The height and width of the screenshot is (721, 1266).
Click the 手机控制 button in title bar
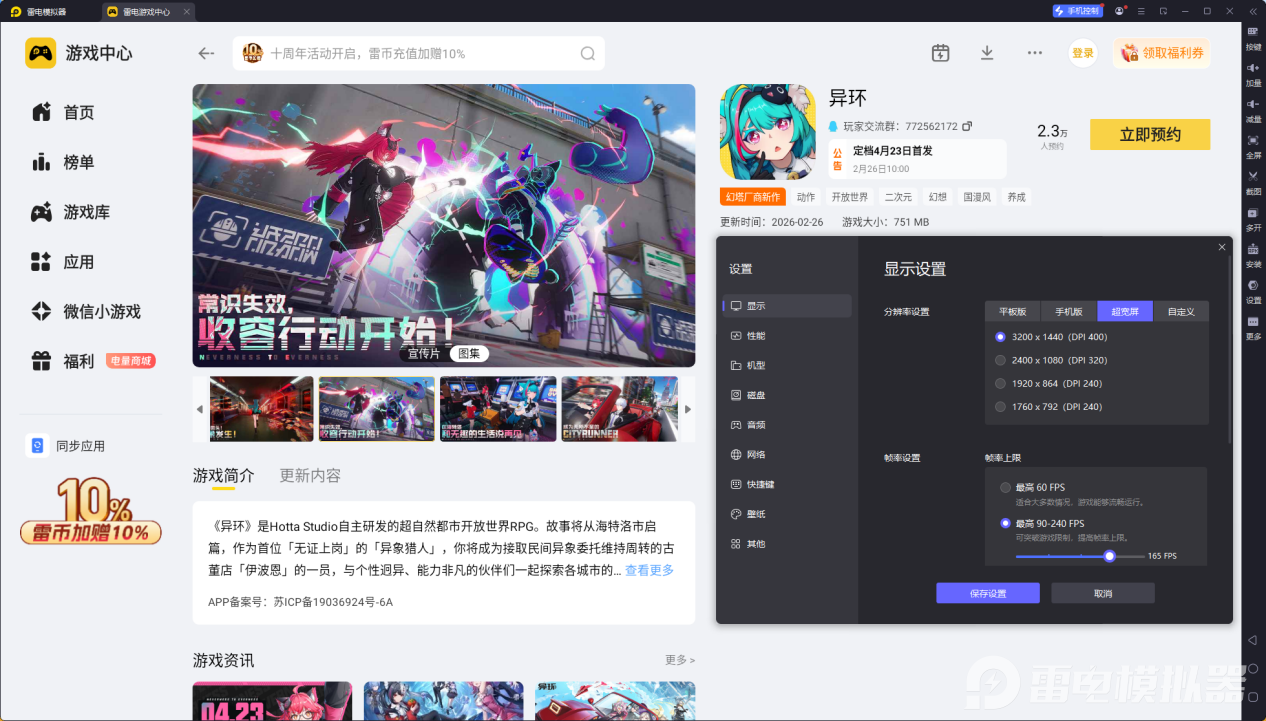pyautogui.click(x=1077, y=11)
